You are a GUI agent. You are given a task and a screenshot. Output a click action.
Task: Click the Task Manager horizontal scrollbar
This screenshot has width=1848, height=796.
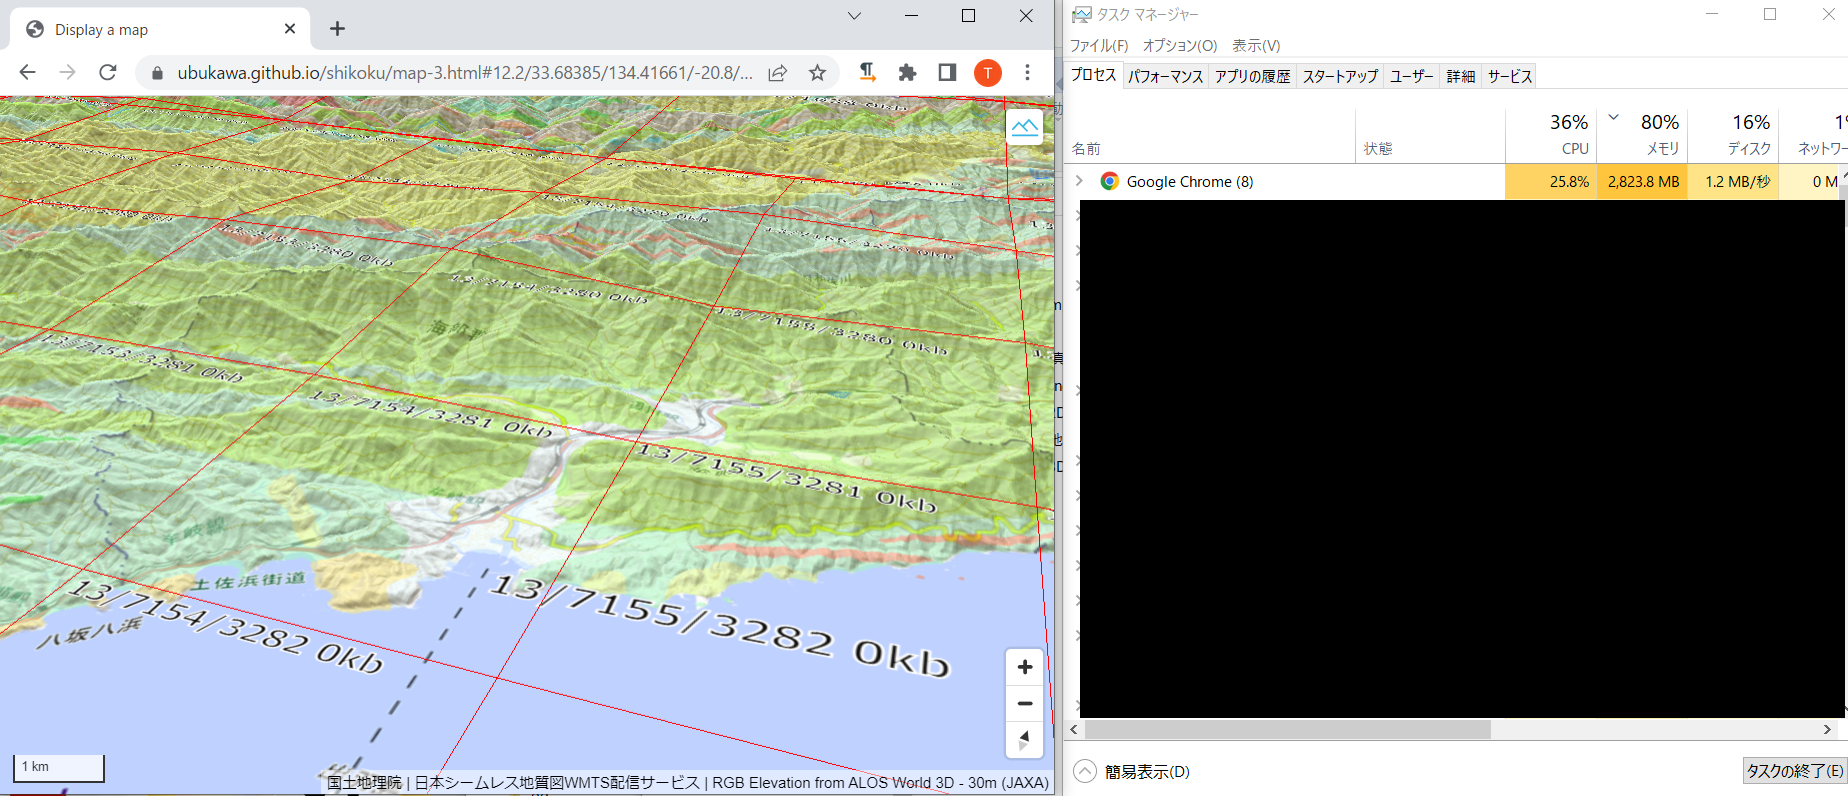point(1288,730)
